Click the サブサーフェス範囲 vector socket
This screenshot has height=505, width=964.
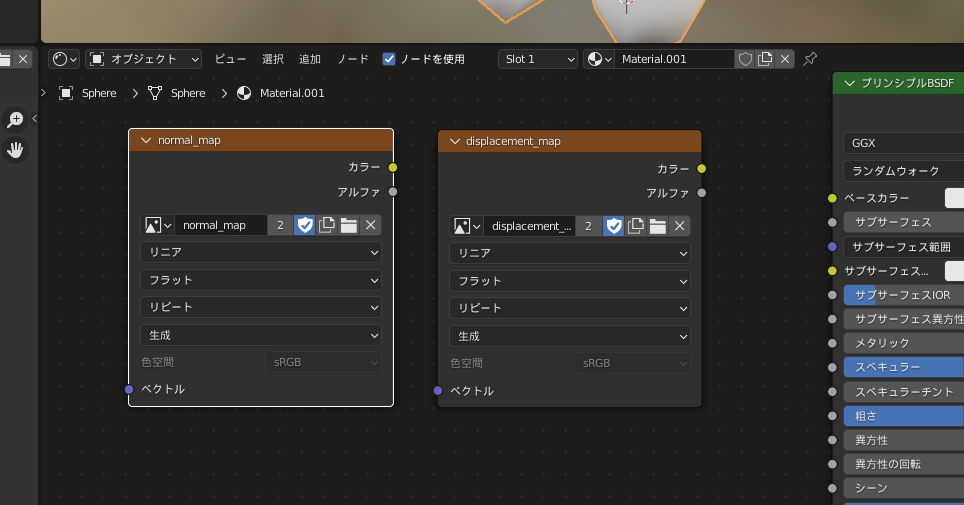[832, 247]
